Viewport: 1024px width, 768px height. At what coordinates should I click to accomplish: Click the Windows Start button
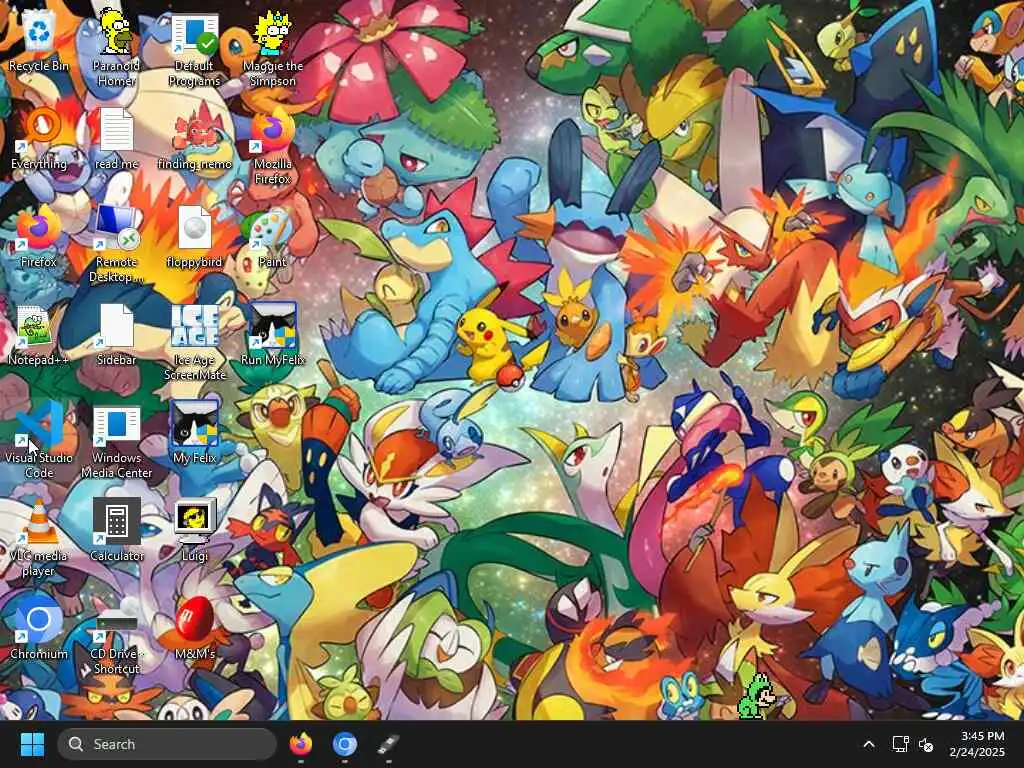pyautogui.click(x=32, y=744)
